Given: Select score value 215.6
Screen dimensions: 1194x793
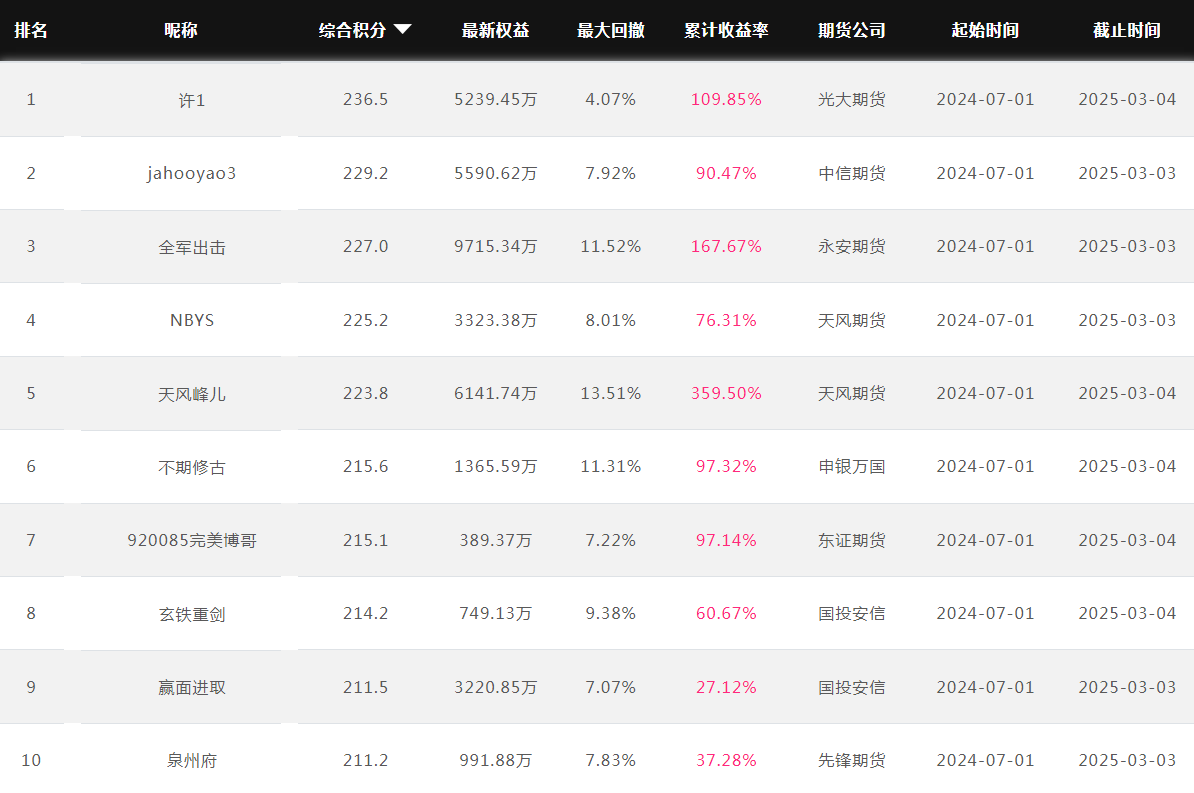Looking at the screenshot, I should click(x=366, y=466).
